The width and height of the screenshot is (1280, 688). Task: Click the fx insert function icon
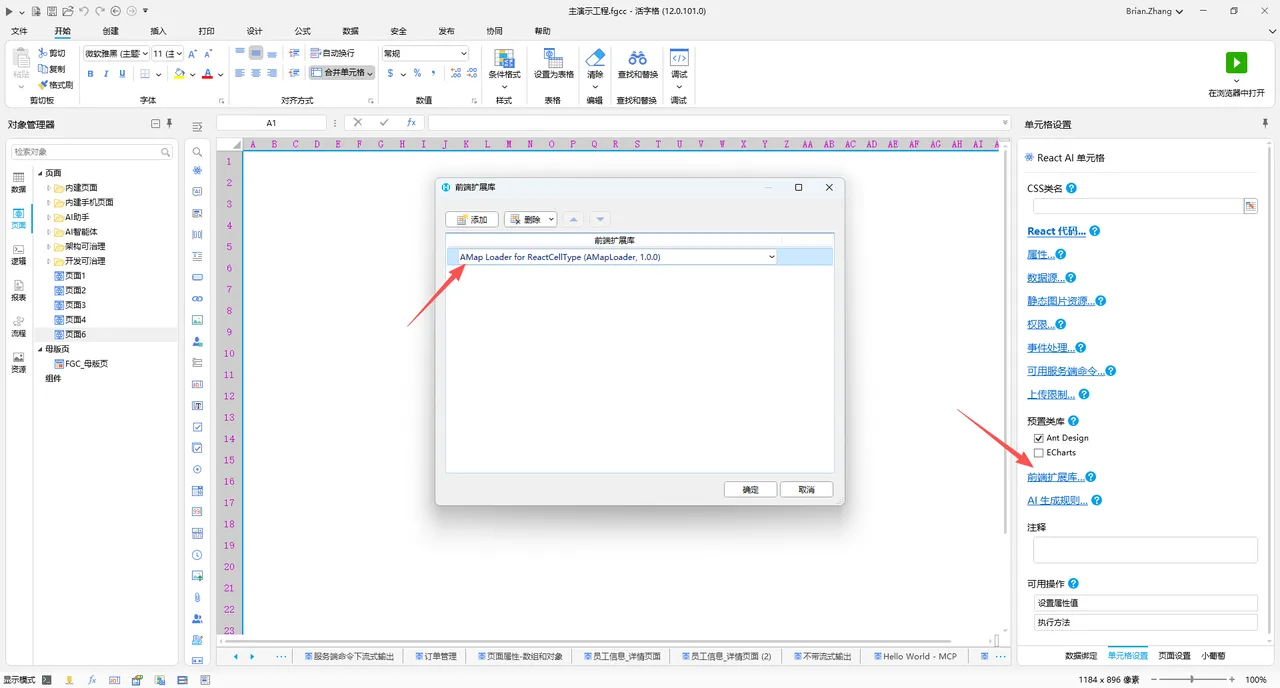(411, 123)
